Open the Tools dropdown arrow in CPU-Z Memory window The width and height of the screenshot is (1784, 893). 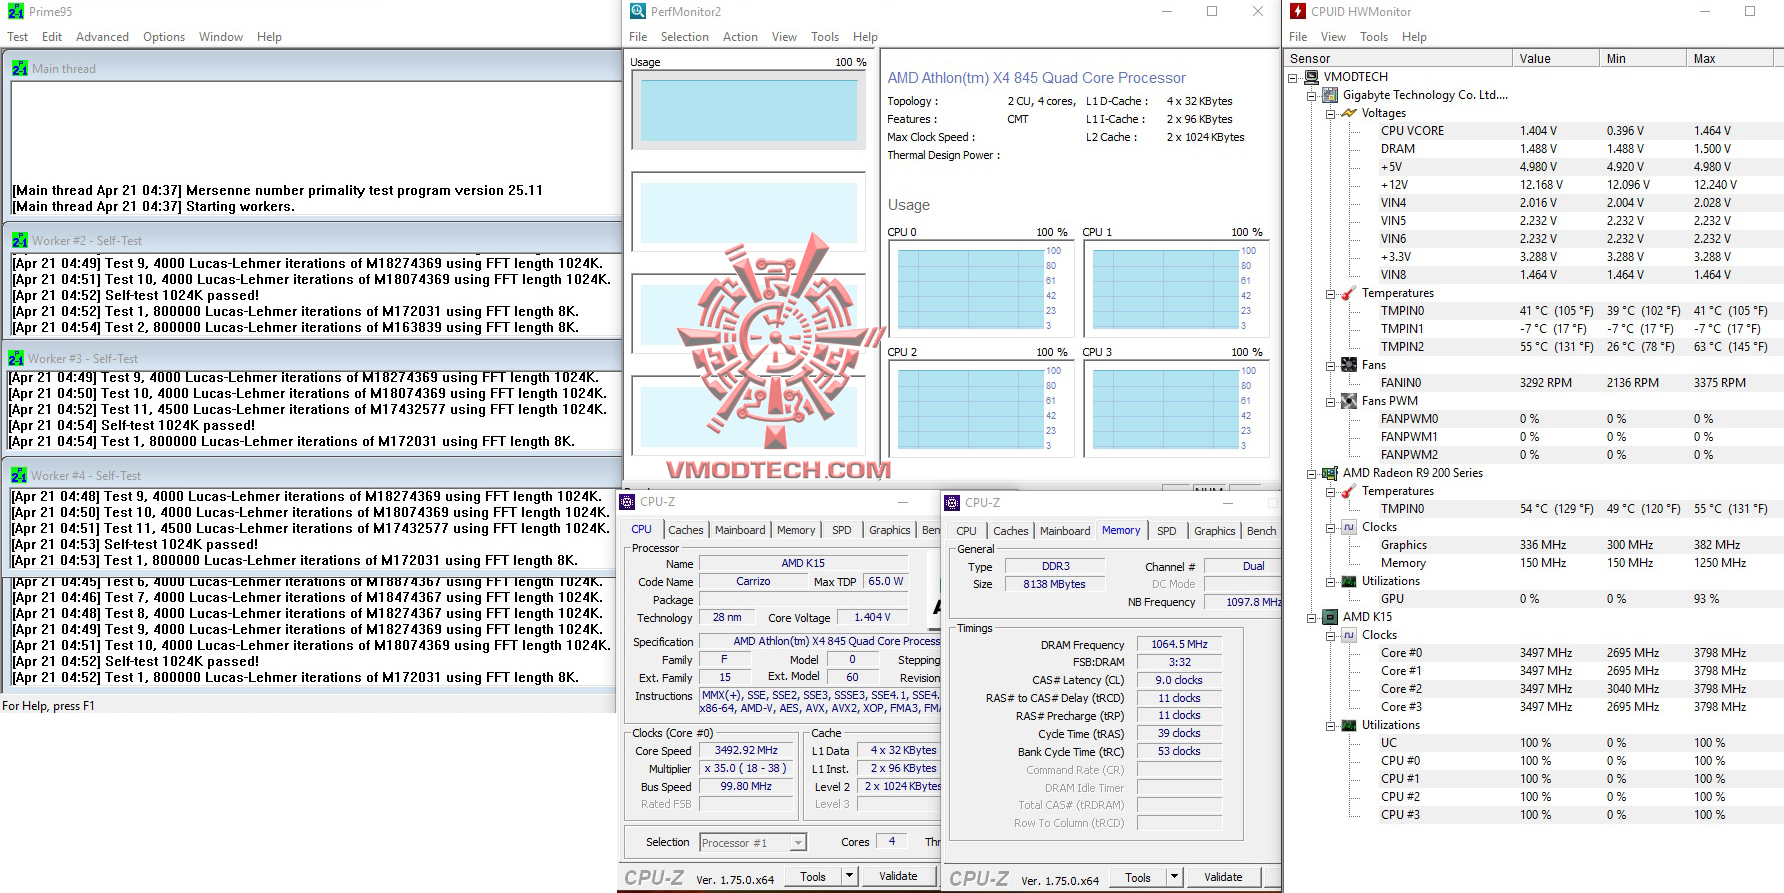click(x=1174, y=877)
